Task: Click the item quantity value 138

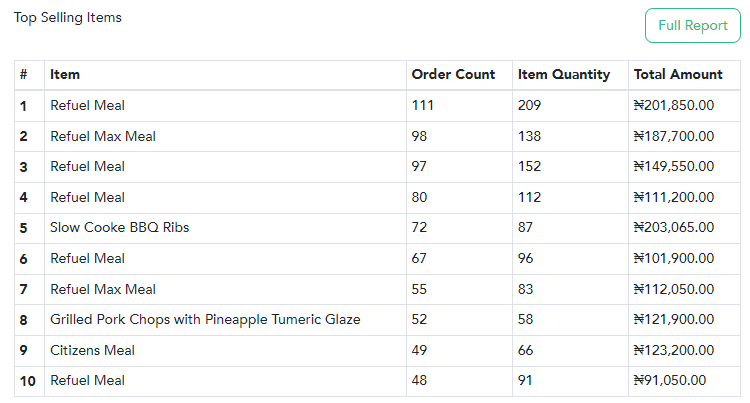Action: pyautogui.click(x=529, y=136)
